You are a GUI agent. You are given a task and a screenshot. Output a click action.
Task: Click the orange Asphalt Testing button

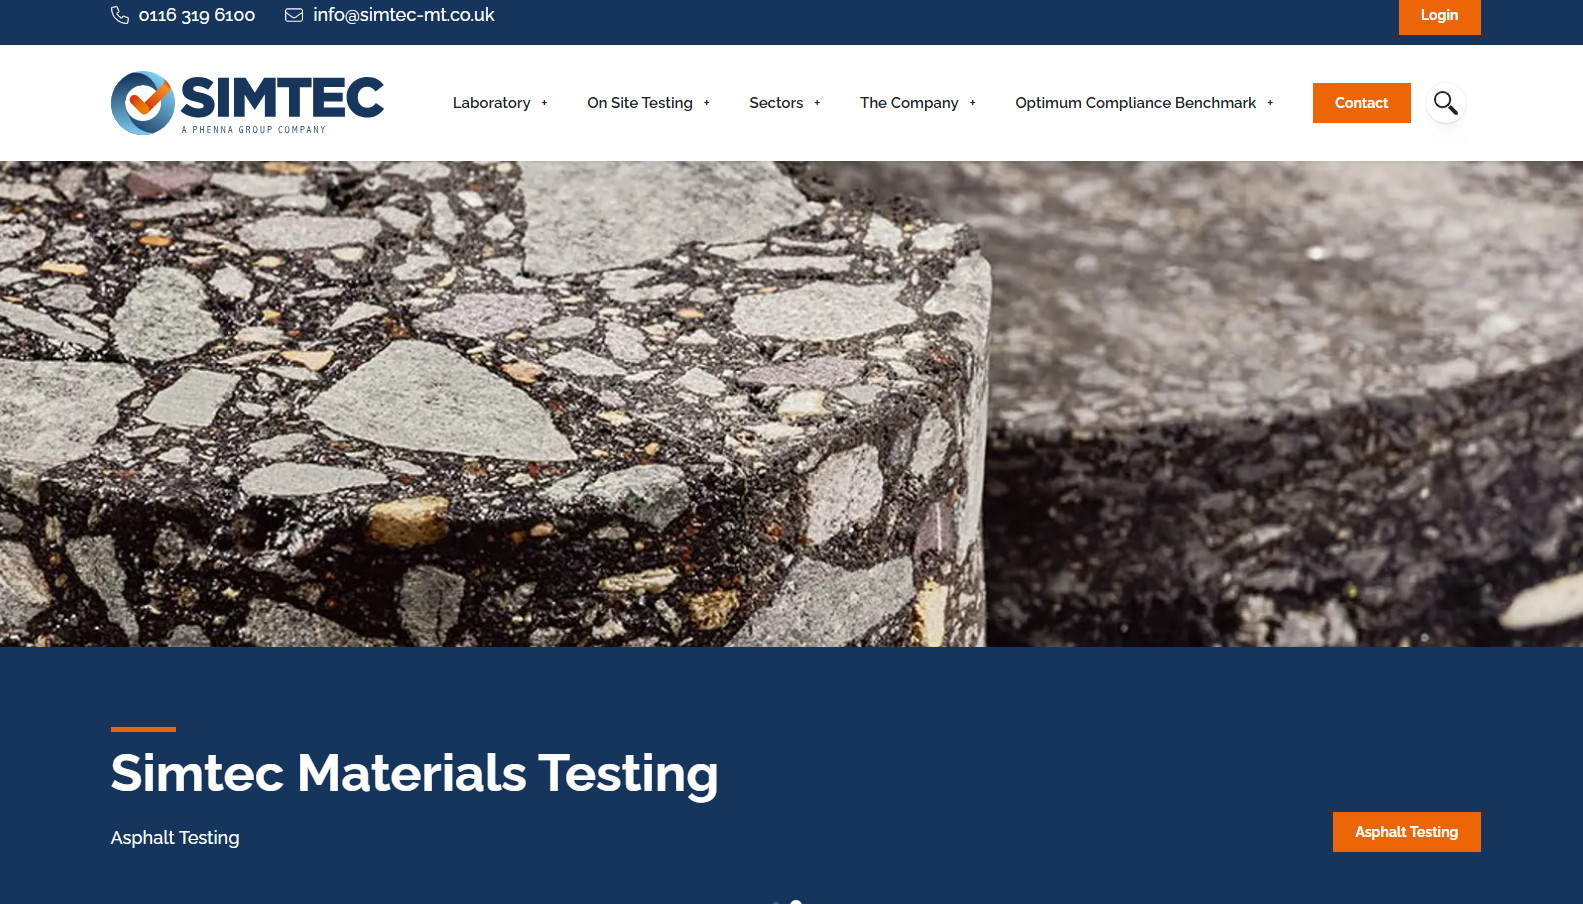click(x=1406, y=832)
